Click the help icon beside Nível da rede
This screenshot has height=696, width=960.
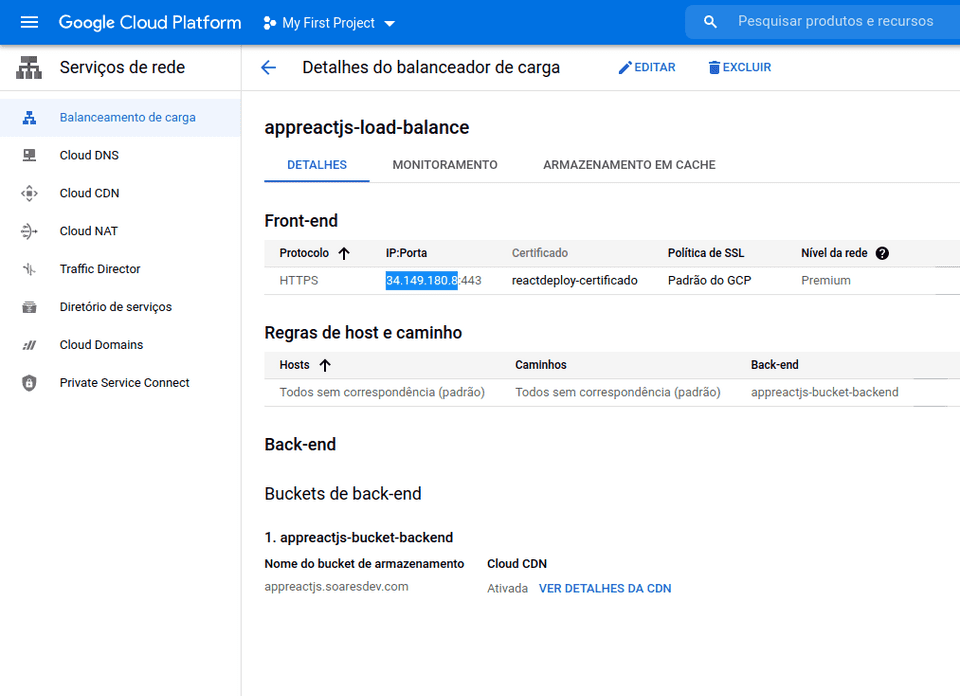(x=882, y=253)
